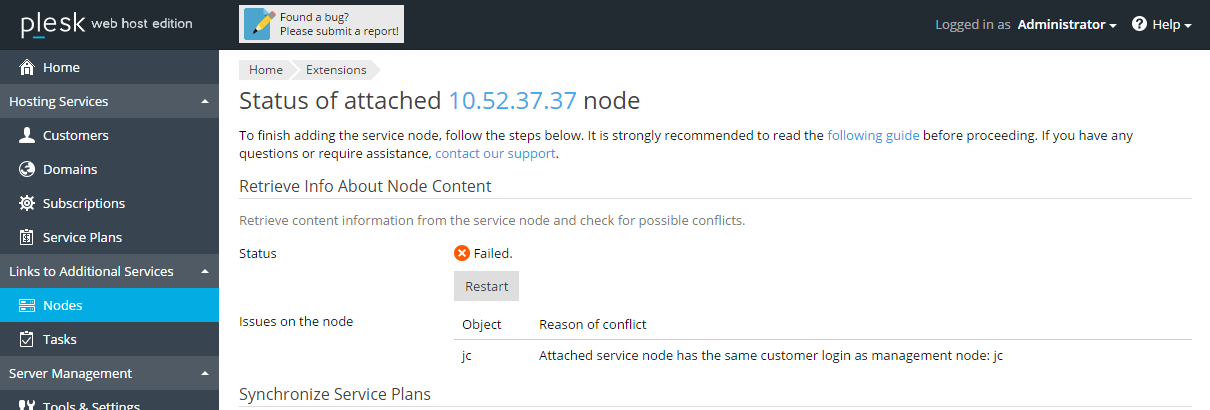Click the contact our support link
Image resolution: width=1210 pixels, height=410 pixels.
495,154
